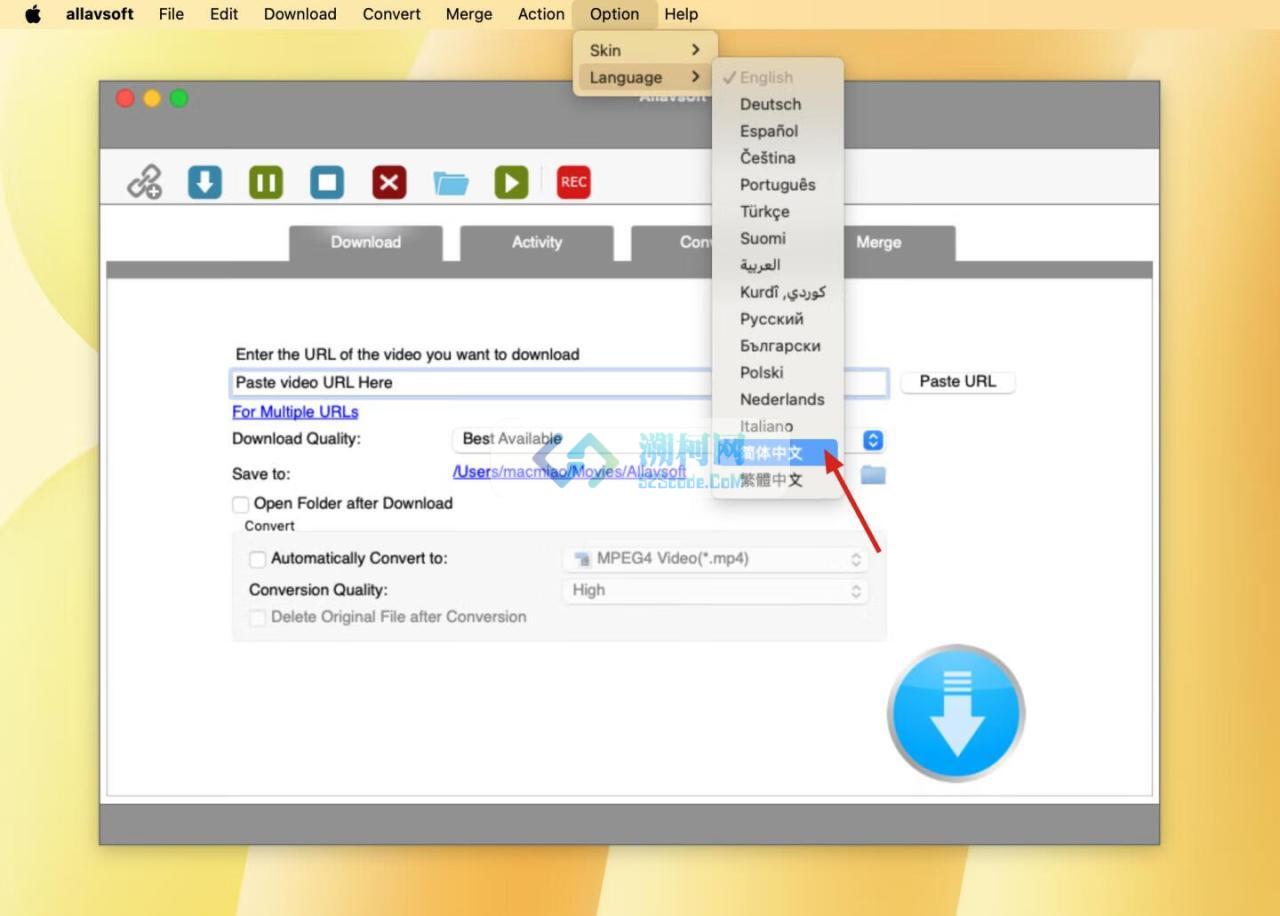Open the Apple menu
The image size is (1280, 916).
33,14
